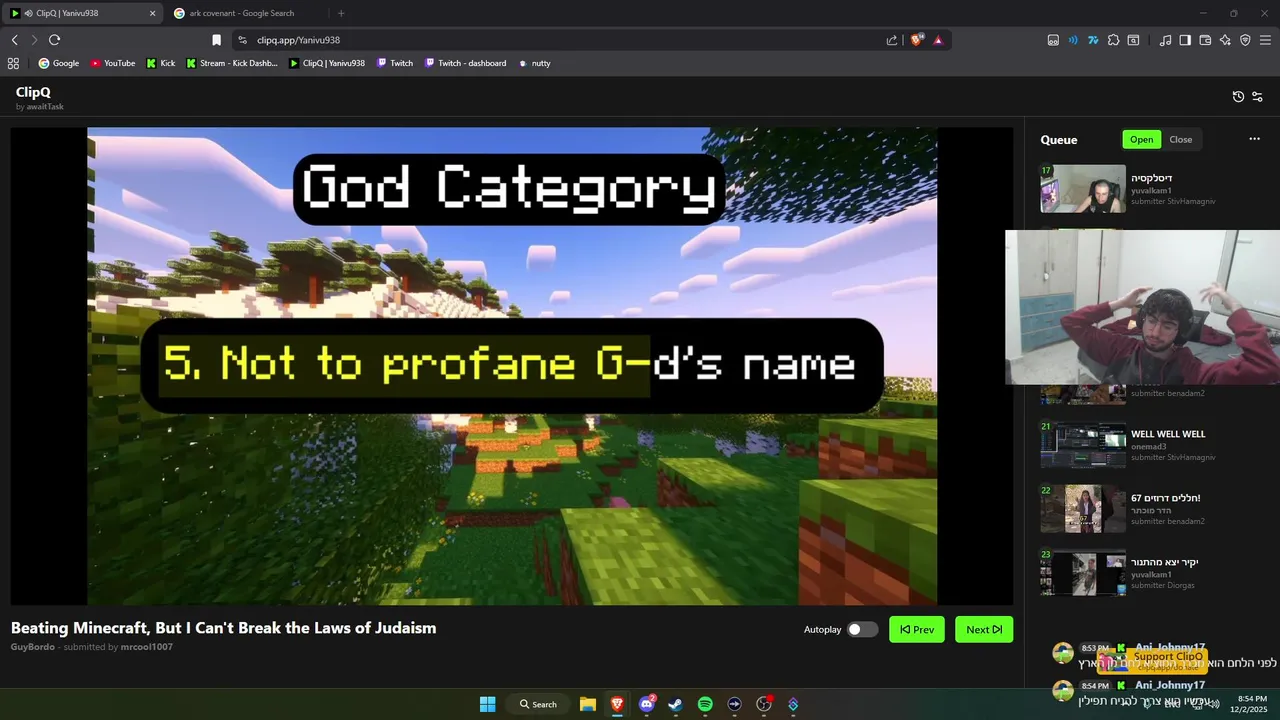Open the blue sound-waves extension icon
The image size is (1280, 720).
[1073, 40]
